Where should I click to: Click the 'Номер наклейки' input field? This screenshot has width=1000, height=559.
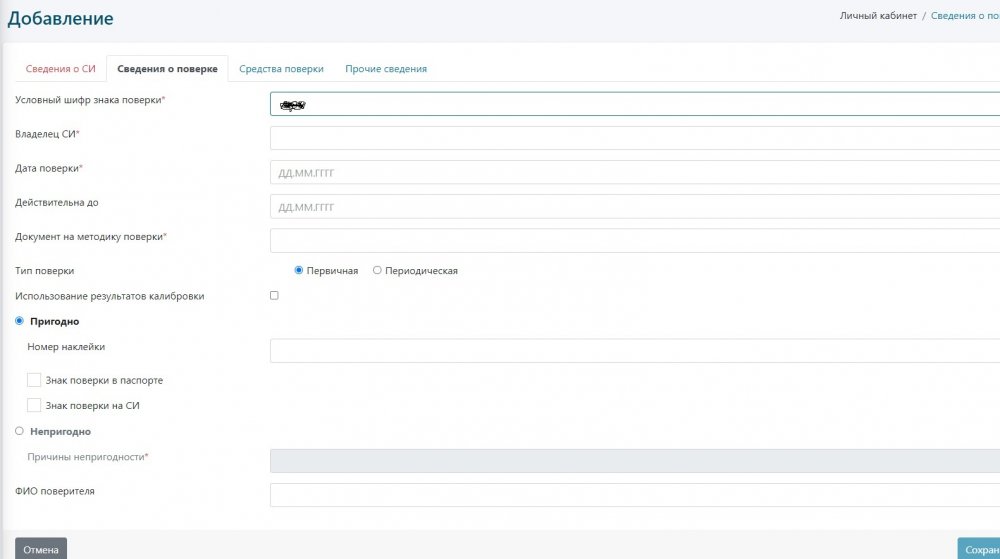635,350
